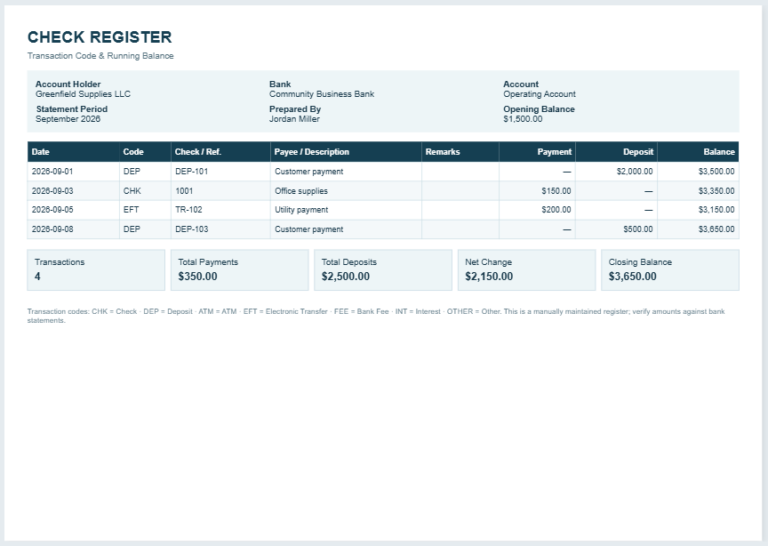Click the Utility payment description

[x=301, y=210]
